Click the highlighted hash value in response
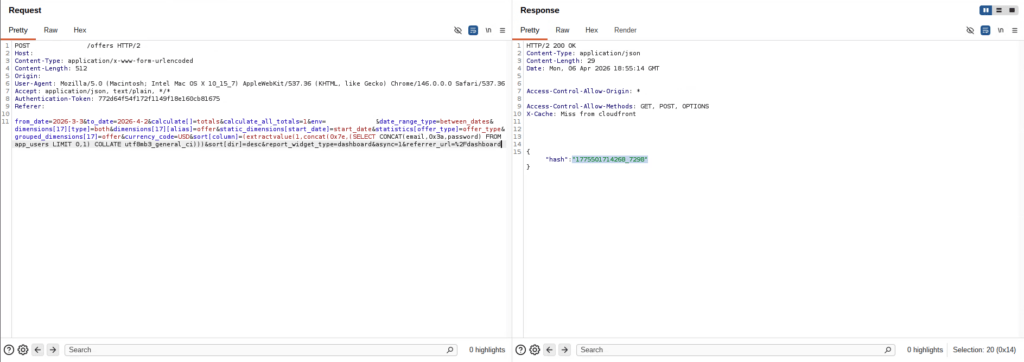 pos(609,159)
